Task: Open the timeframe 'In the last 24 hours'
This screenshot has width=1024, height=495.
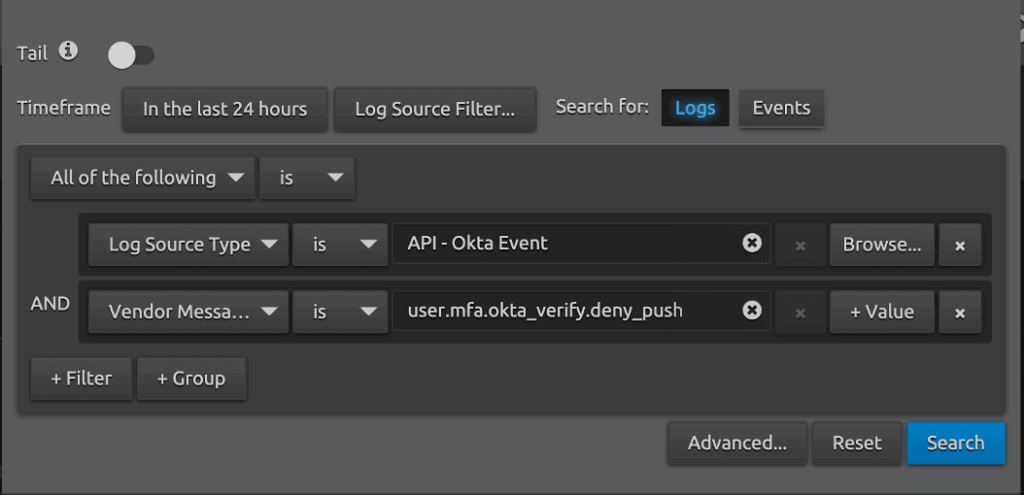Action: [x=224, y=109]
